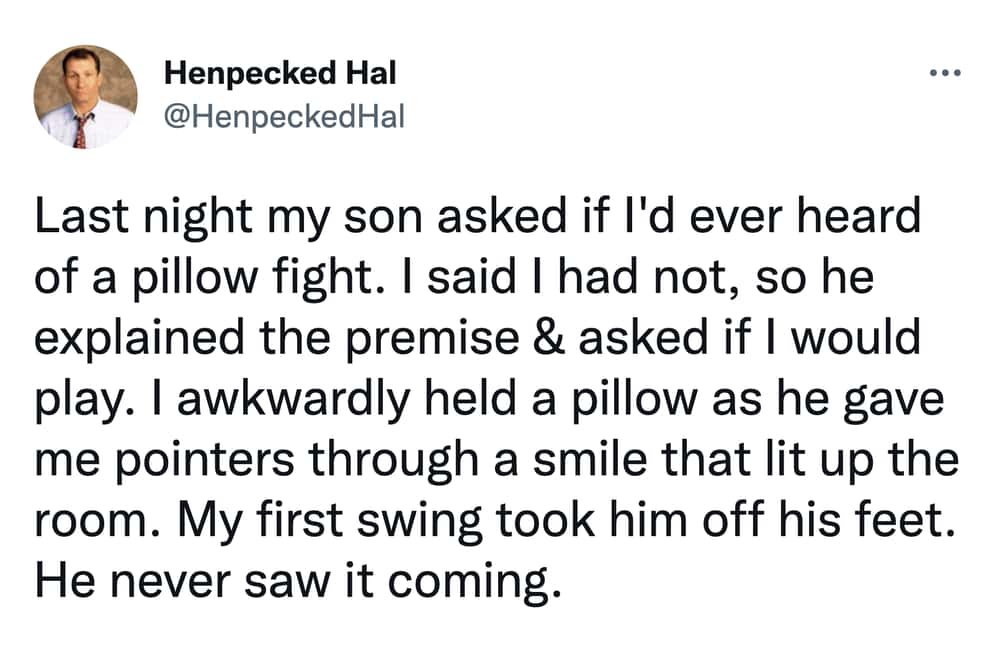Visit the @HenpeckedHal handle link
Screen dimensions: 1000x648
(x=284, y=117)
